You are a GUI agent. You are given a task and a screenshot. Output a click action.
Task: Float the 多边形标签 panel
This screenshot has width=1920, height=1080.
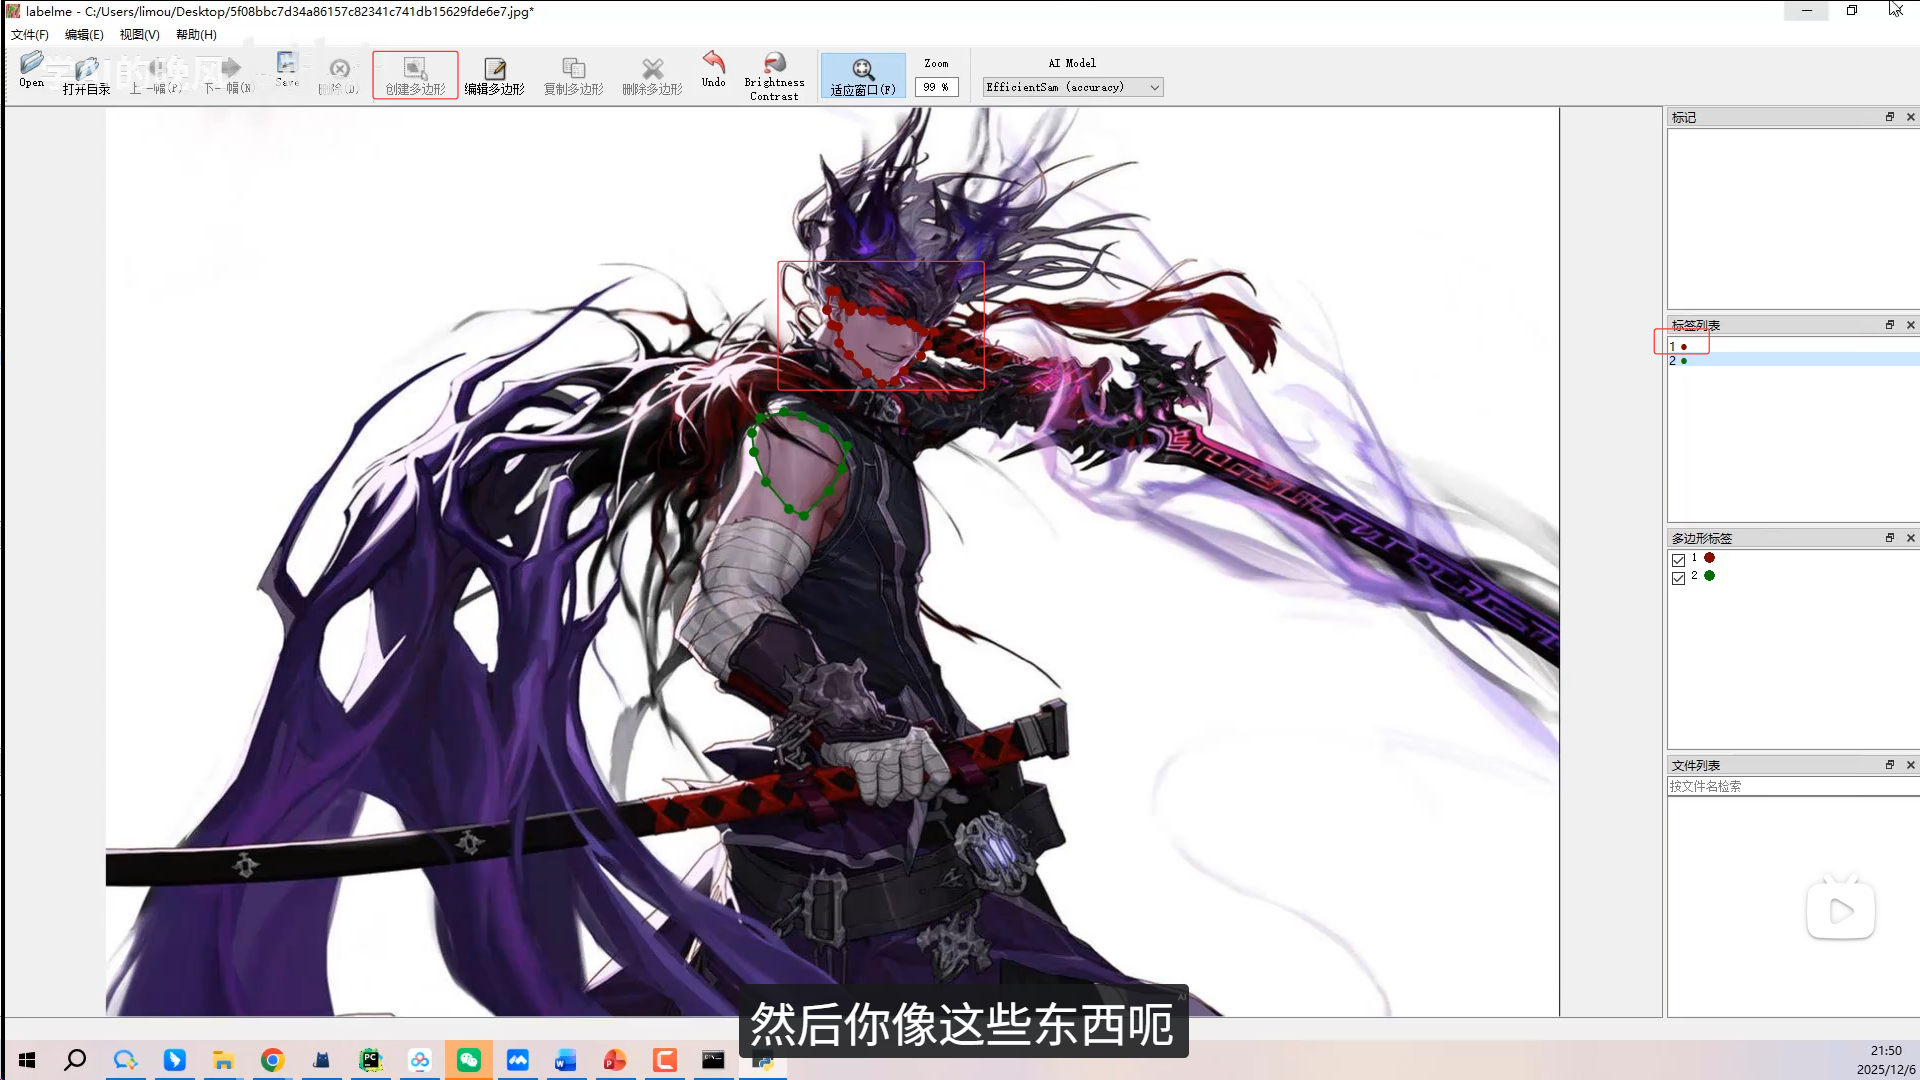pos(1889,538)
